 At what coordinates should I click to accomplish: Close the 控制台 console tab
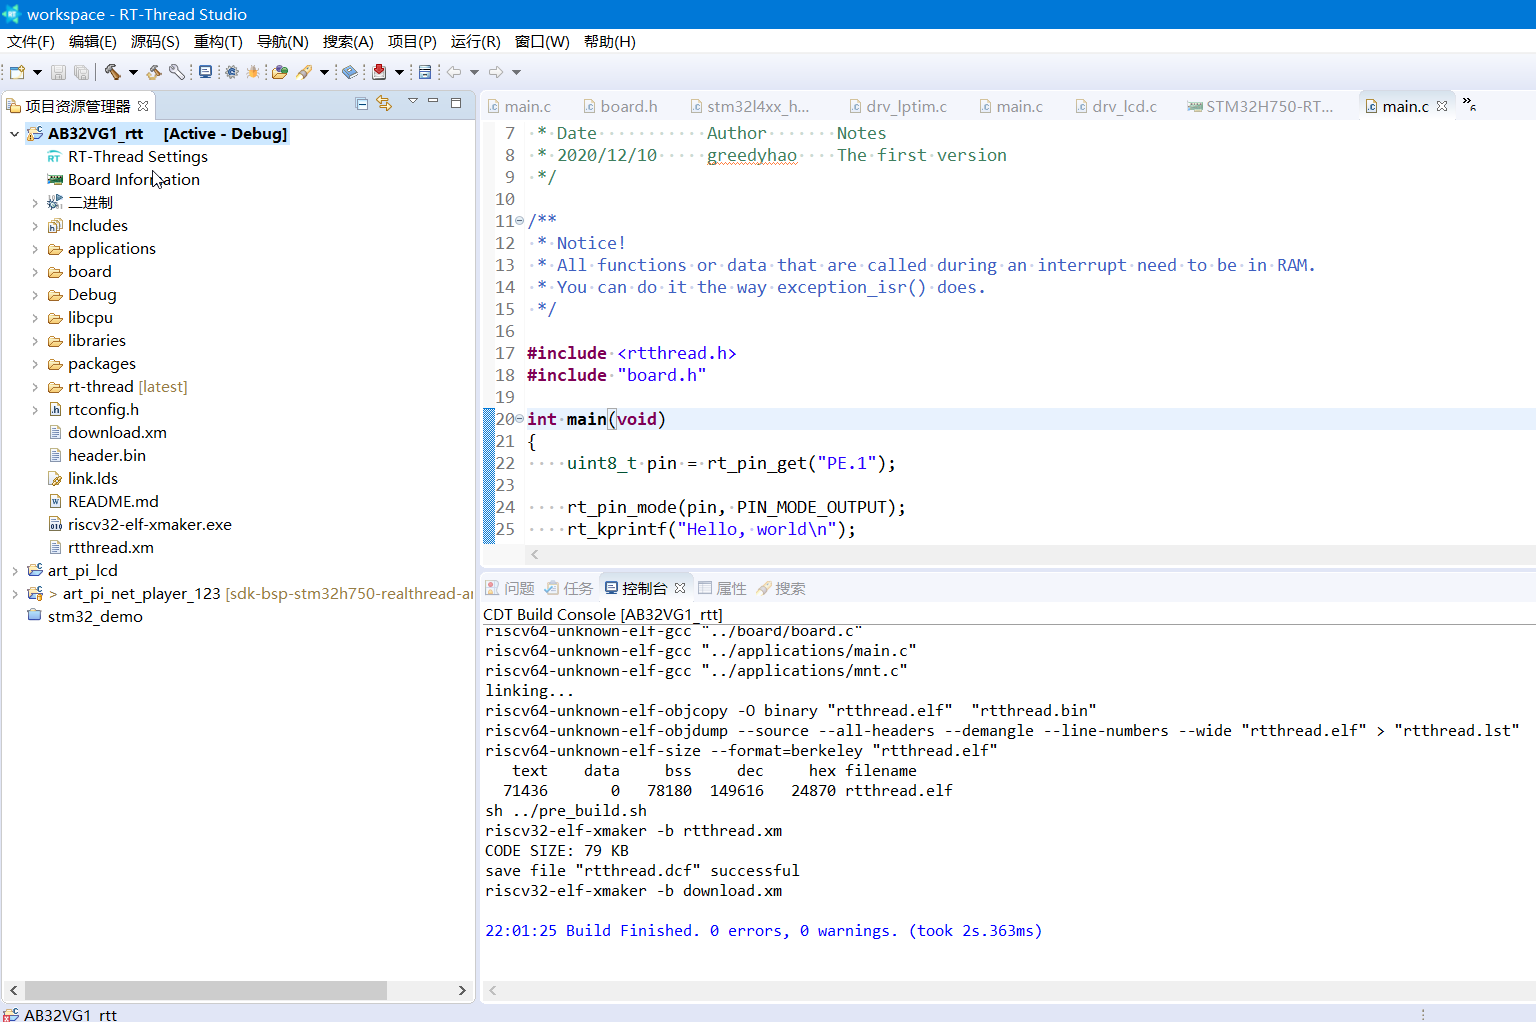(680, 588)
